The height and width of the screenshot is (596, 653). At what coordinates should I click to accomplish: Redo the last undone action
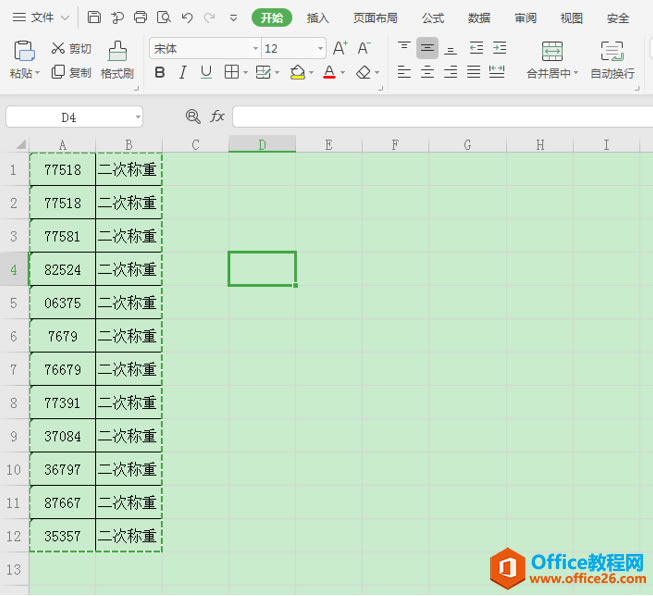(x=209, y=17)
